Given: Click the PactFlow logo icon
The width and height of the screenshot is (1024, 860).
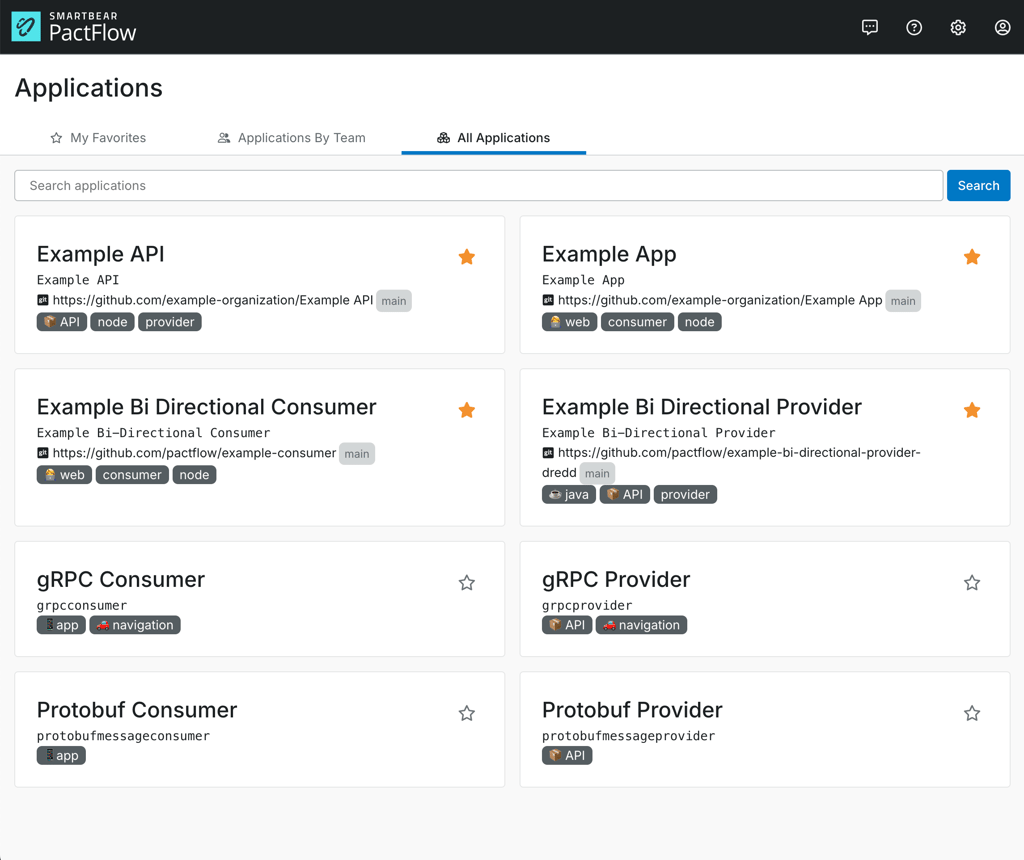Looking at the screenshot, I should tap(26, 27).
